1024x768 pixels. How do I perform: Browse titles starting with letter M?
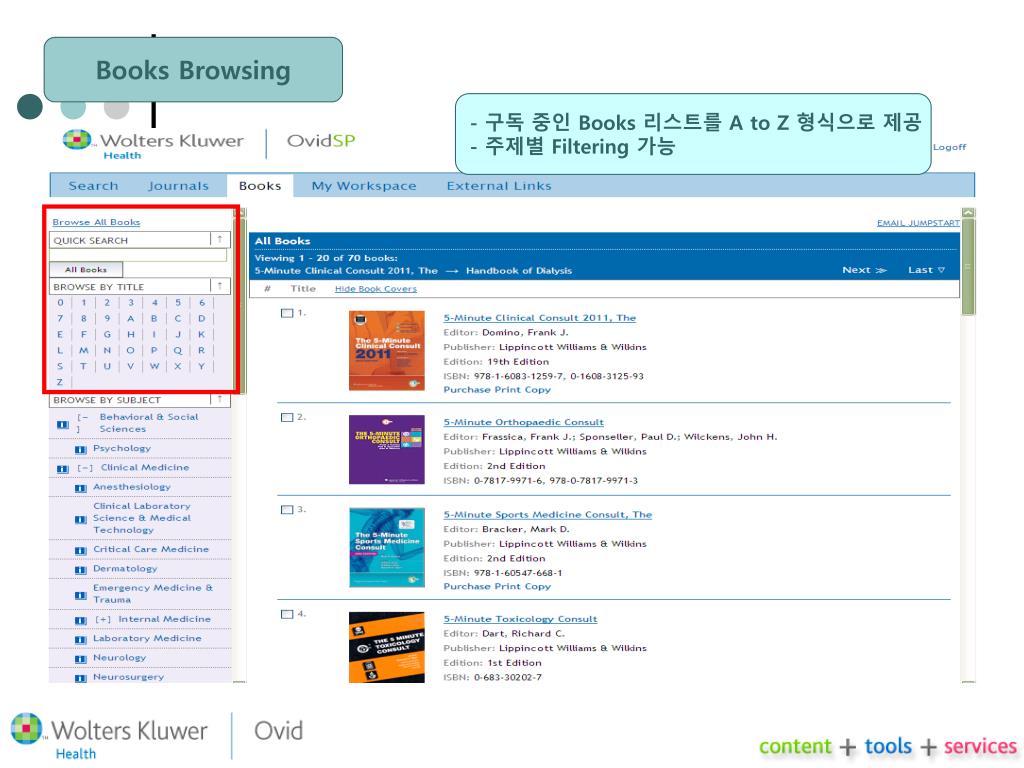click(84, 350)
